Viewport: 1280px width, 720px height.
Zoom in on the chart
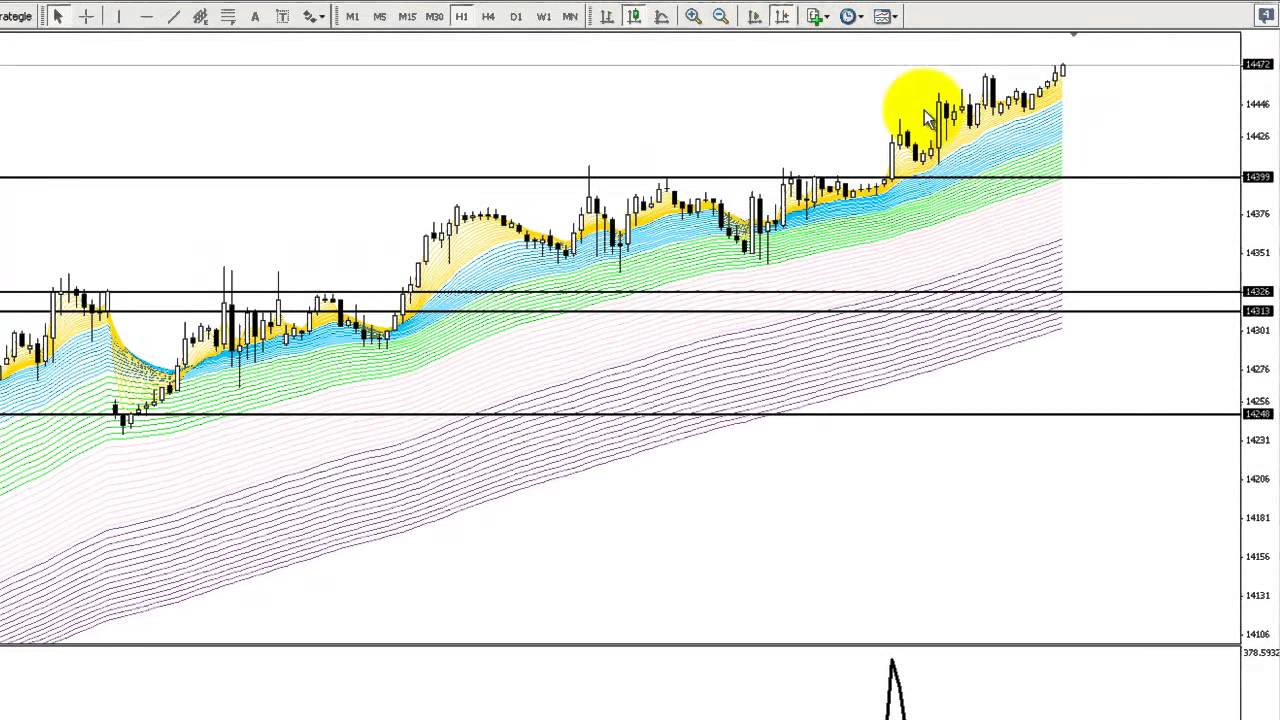pos(693,16)
